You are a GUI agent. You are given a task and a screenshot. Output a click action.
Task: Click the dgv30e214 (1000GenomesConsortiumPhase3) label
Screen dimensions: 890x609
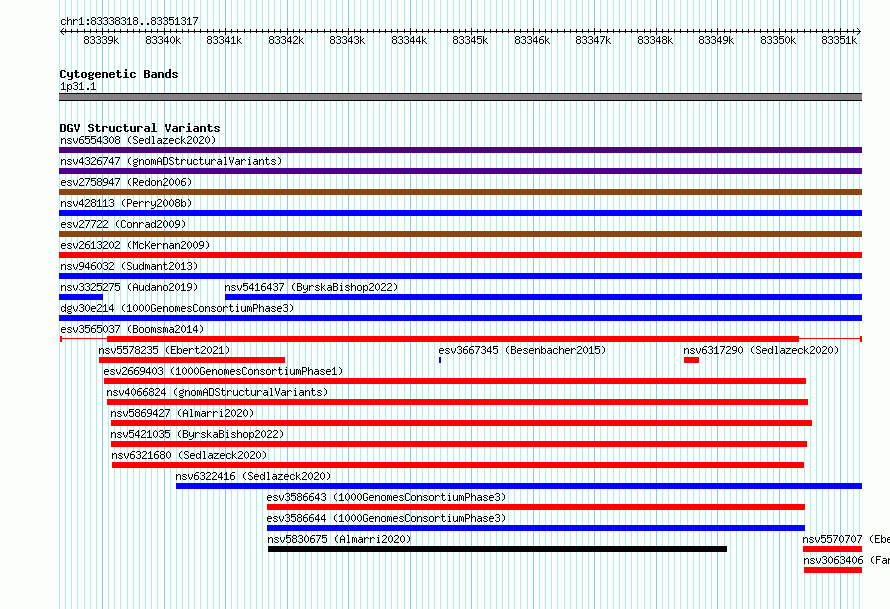tap(177, 308)
